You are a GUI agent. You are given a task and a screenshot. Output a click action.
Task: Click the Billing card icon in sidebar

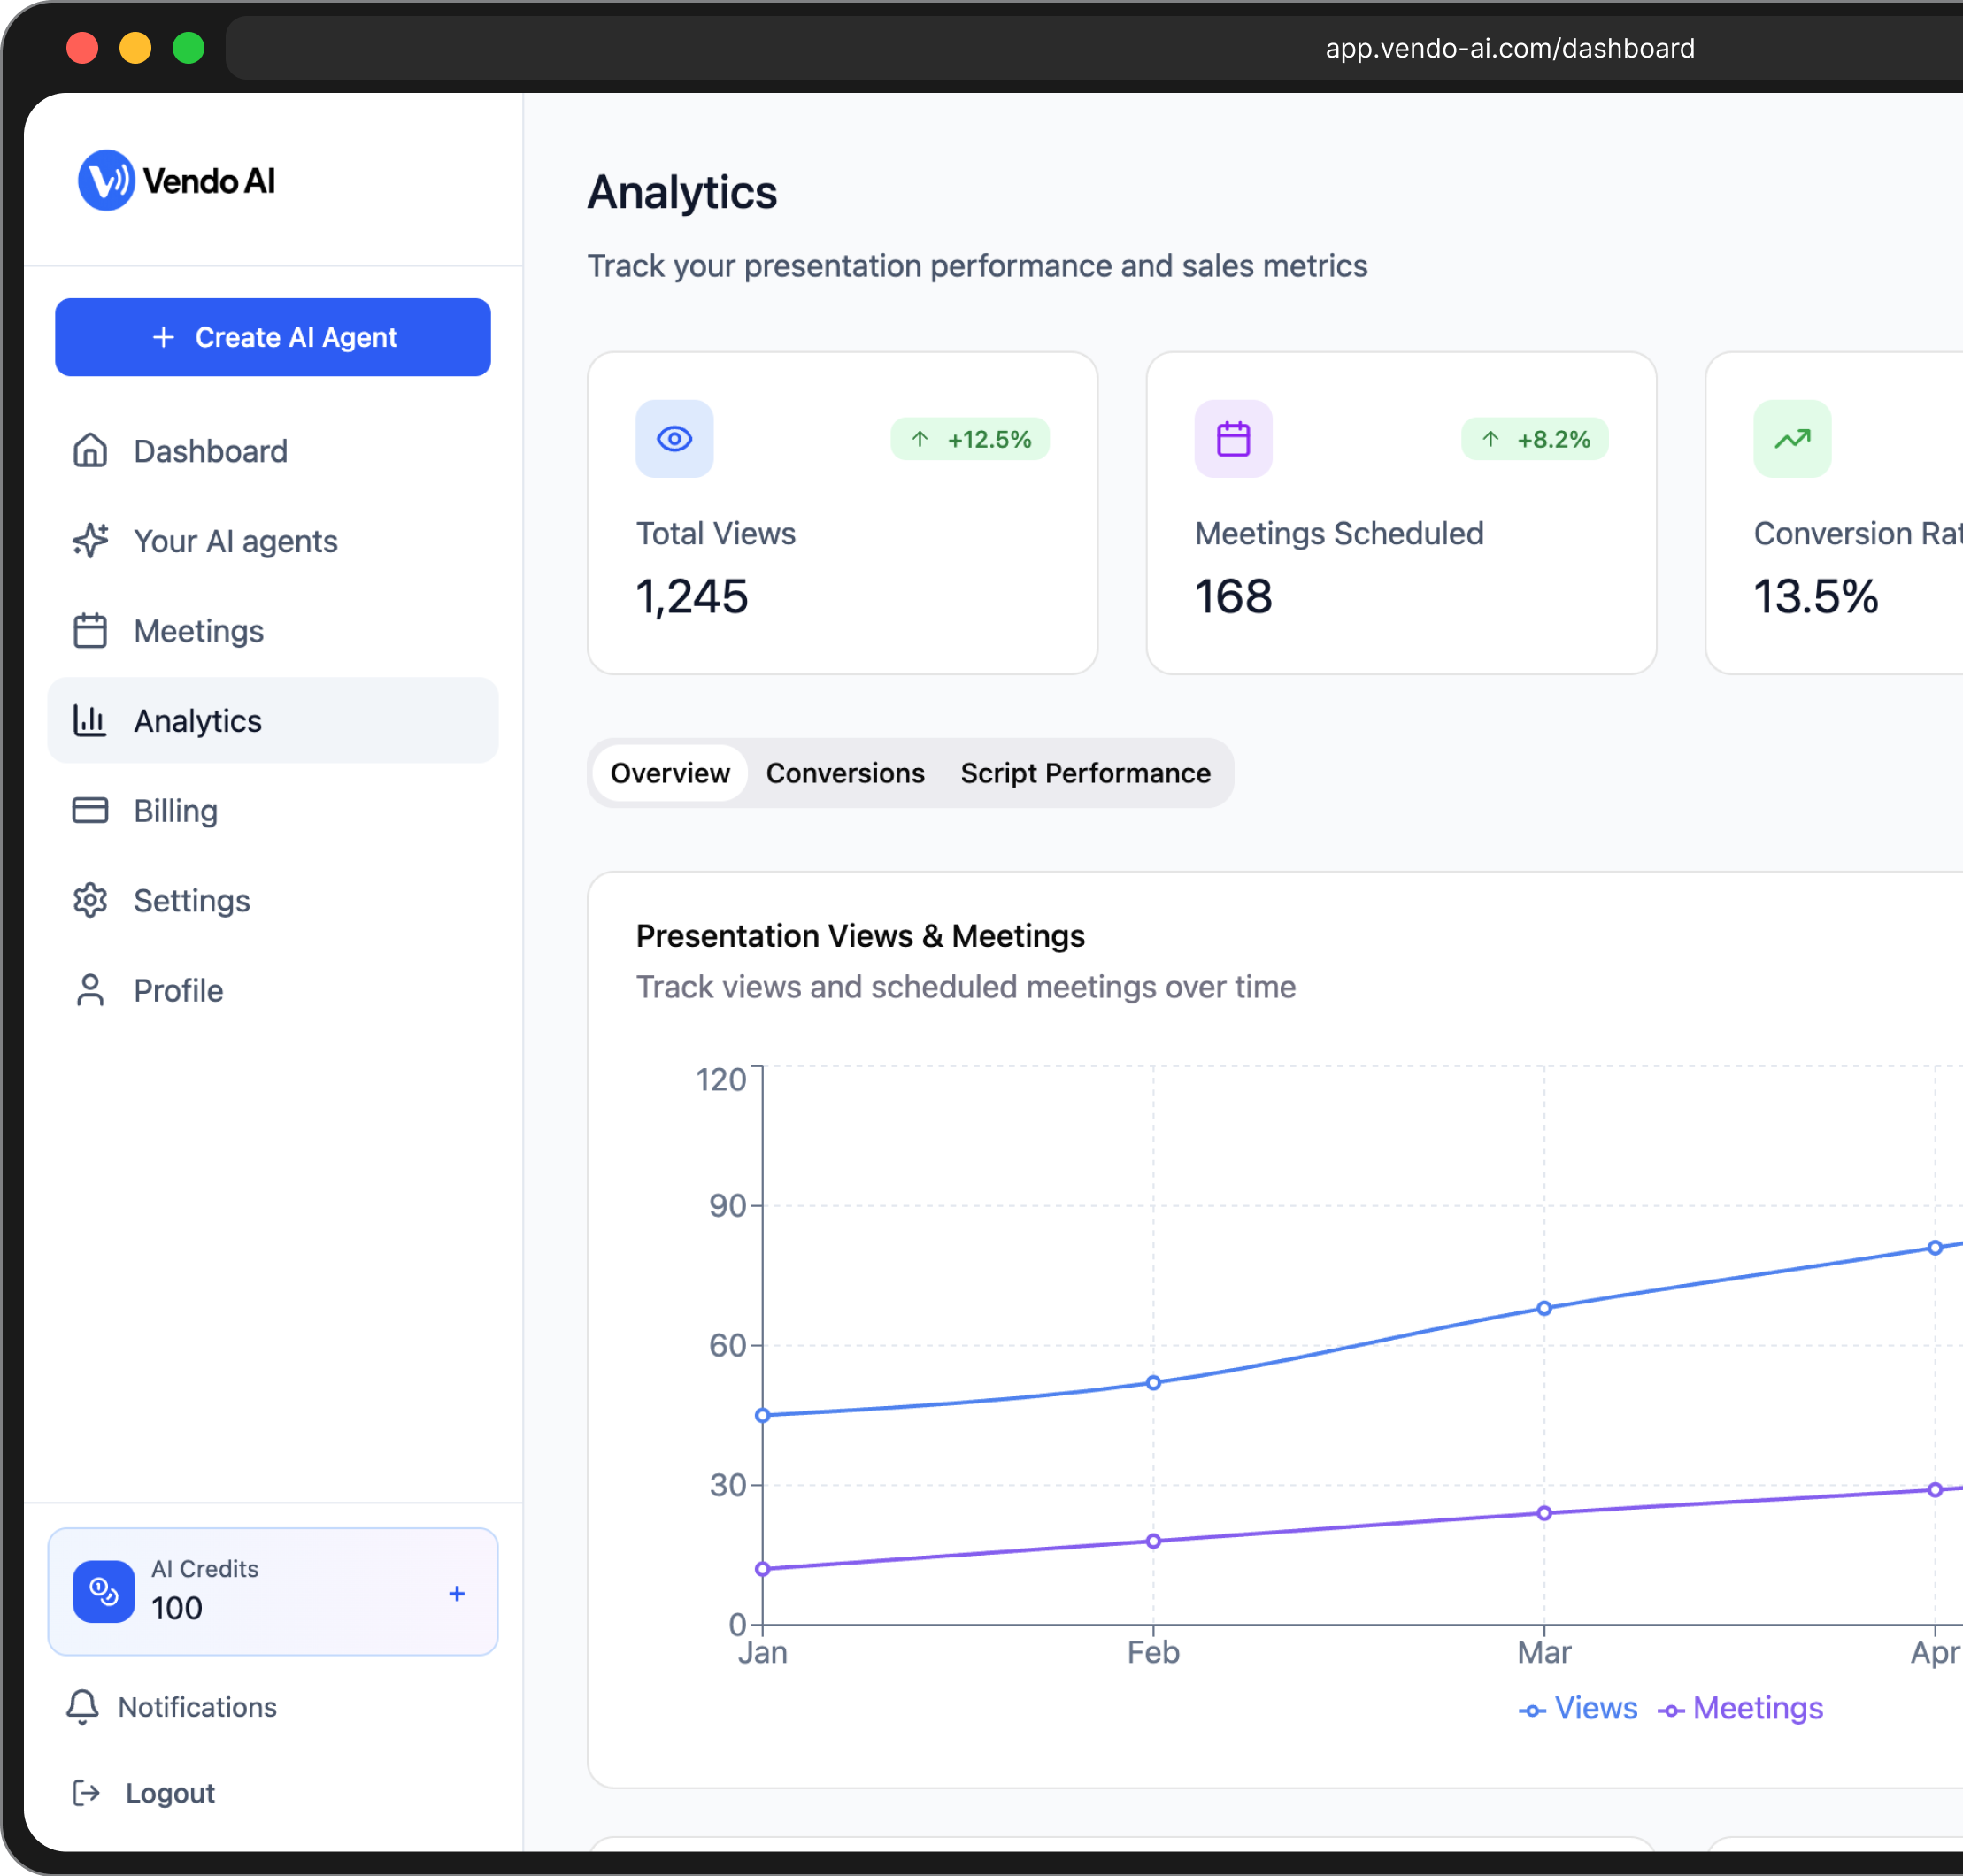click(x=90, y=810)
